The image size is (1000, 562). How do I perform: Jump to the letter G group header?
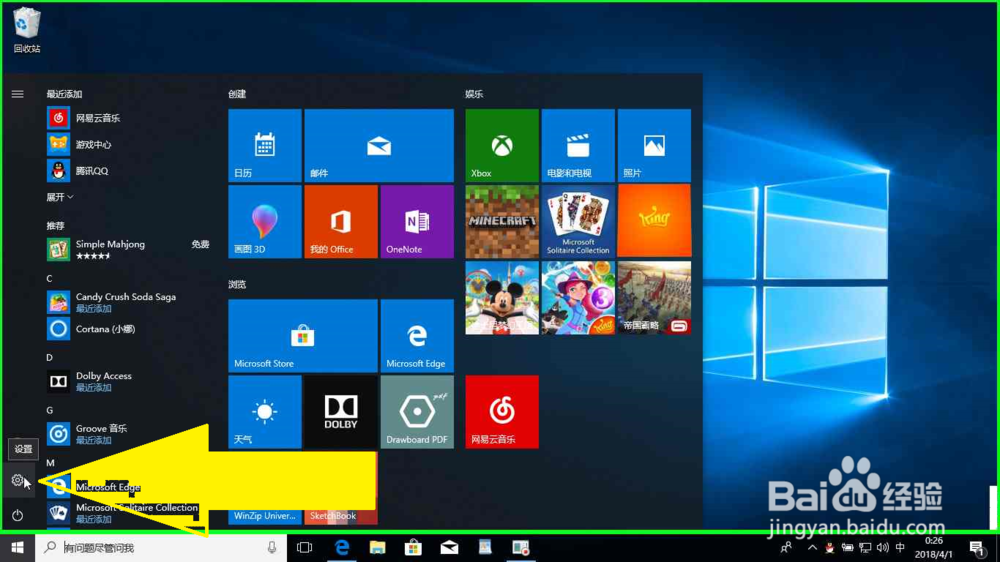[x=49, y=410]
